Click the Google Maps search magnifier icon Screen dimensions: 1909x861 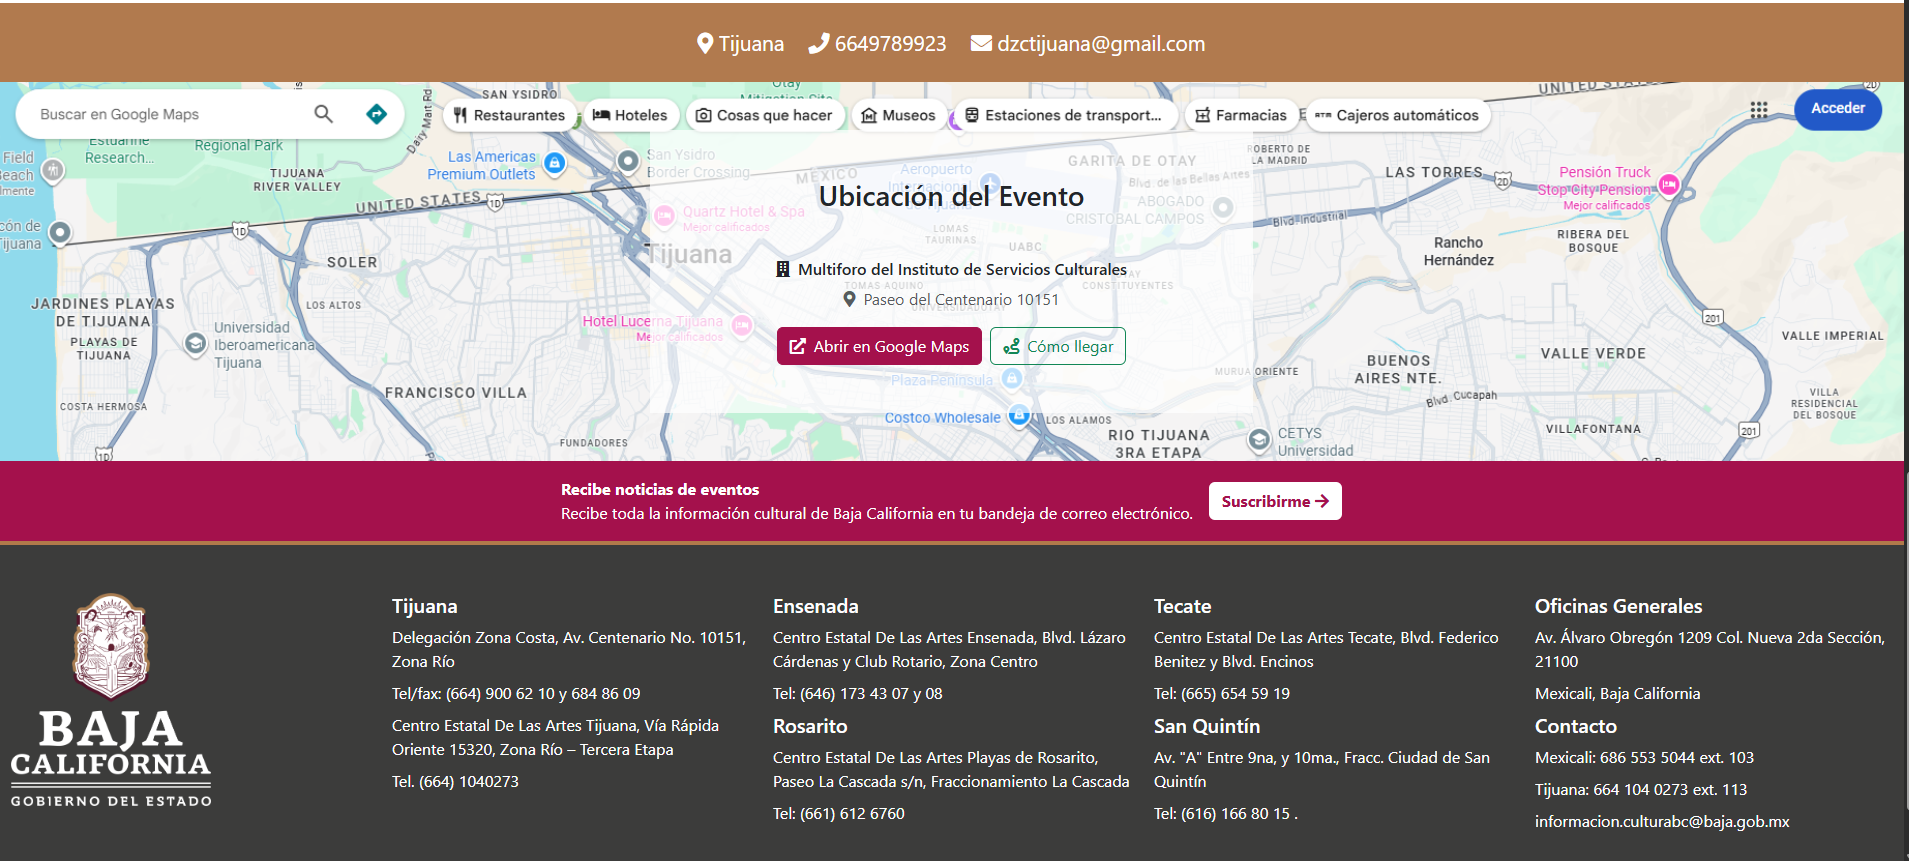click(323, 114)
